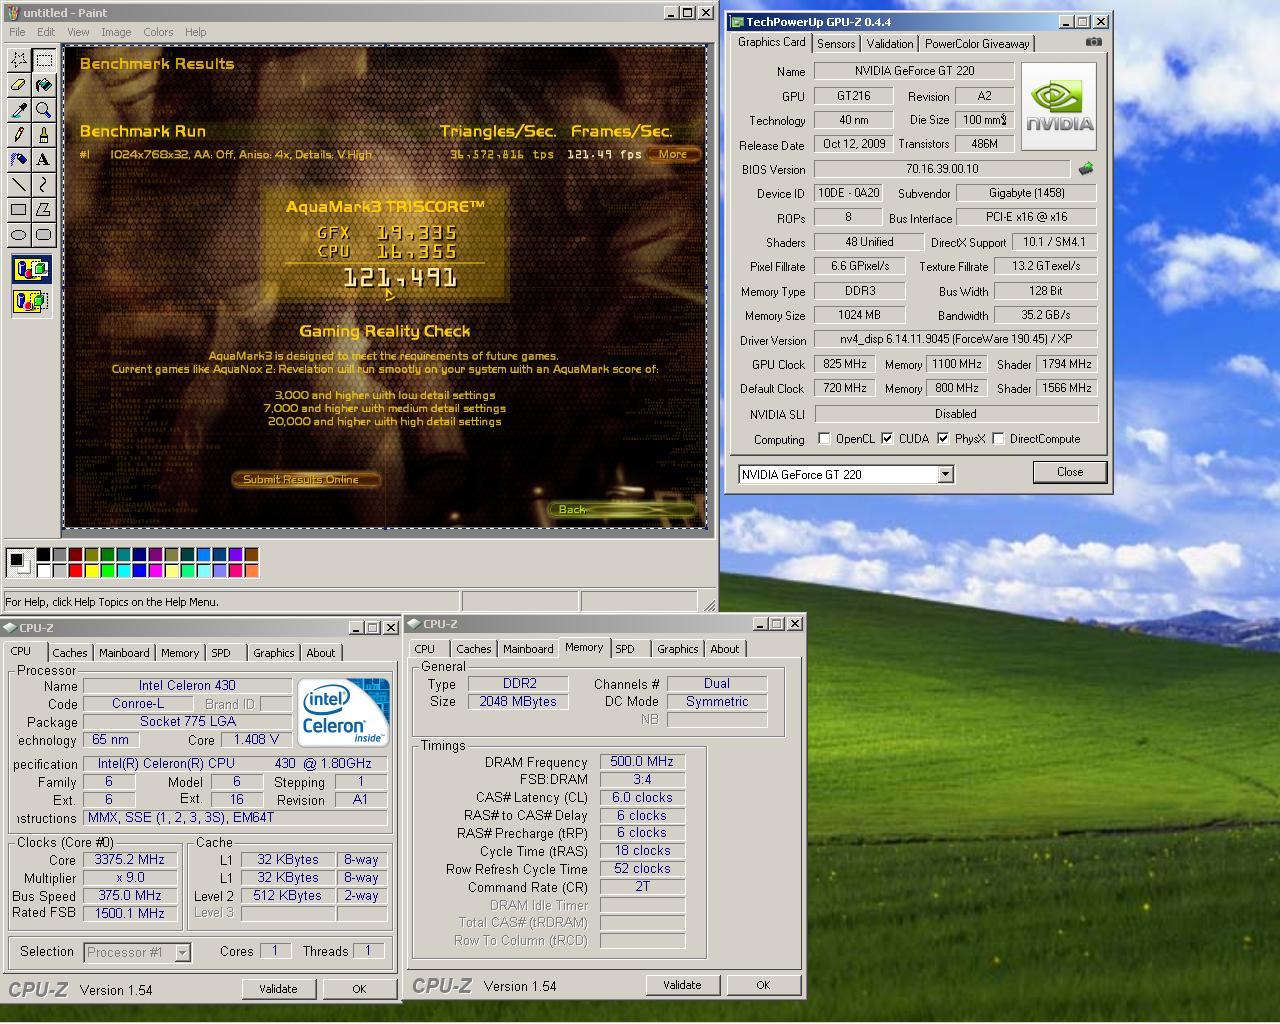Select the Text tool in Paint
Image resolution: width=1280 pixels, height=1024 pixels.
click(x=43, y=160)
